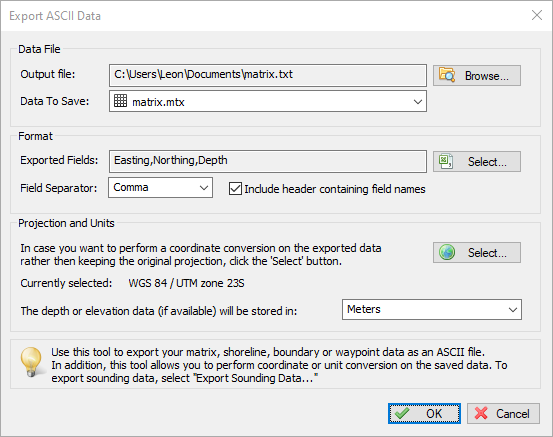
Task: Click the Exported Fields Select... button
Action: tap(477, 162)
